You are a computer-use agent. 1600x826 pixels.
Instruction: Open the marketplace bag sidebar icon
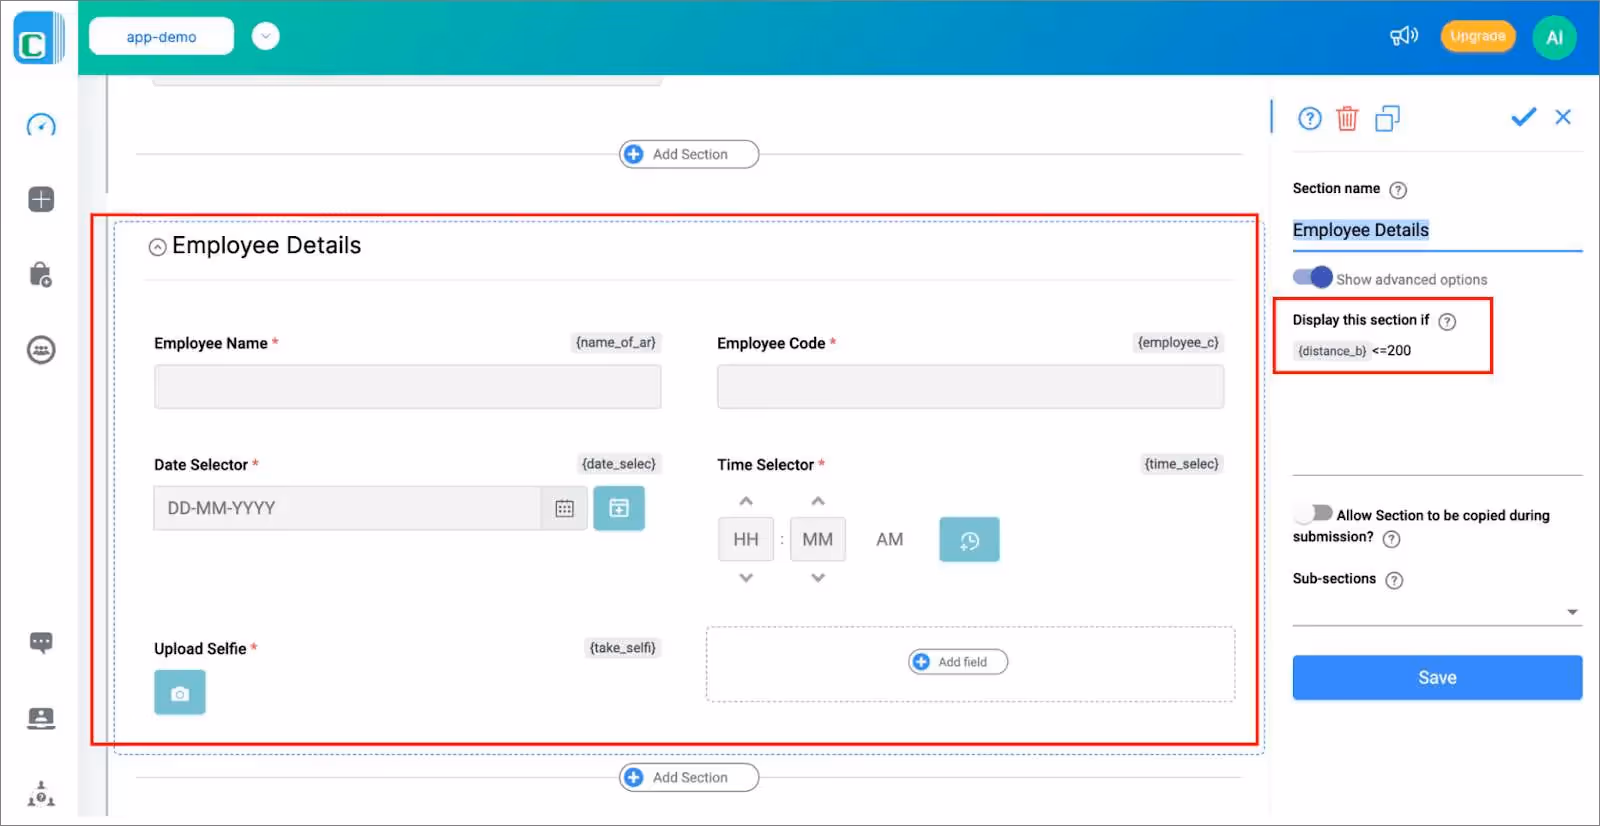click(x=41, y=275)
